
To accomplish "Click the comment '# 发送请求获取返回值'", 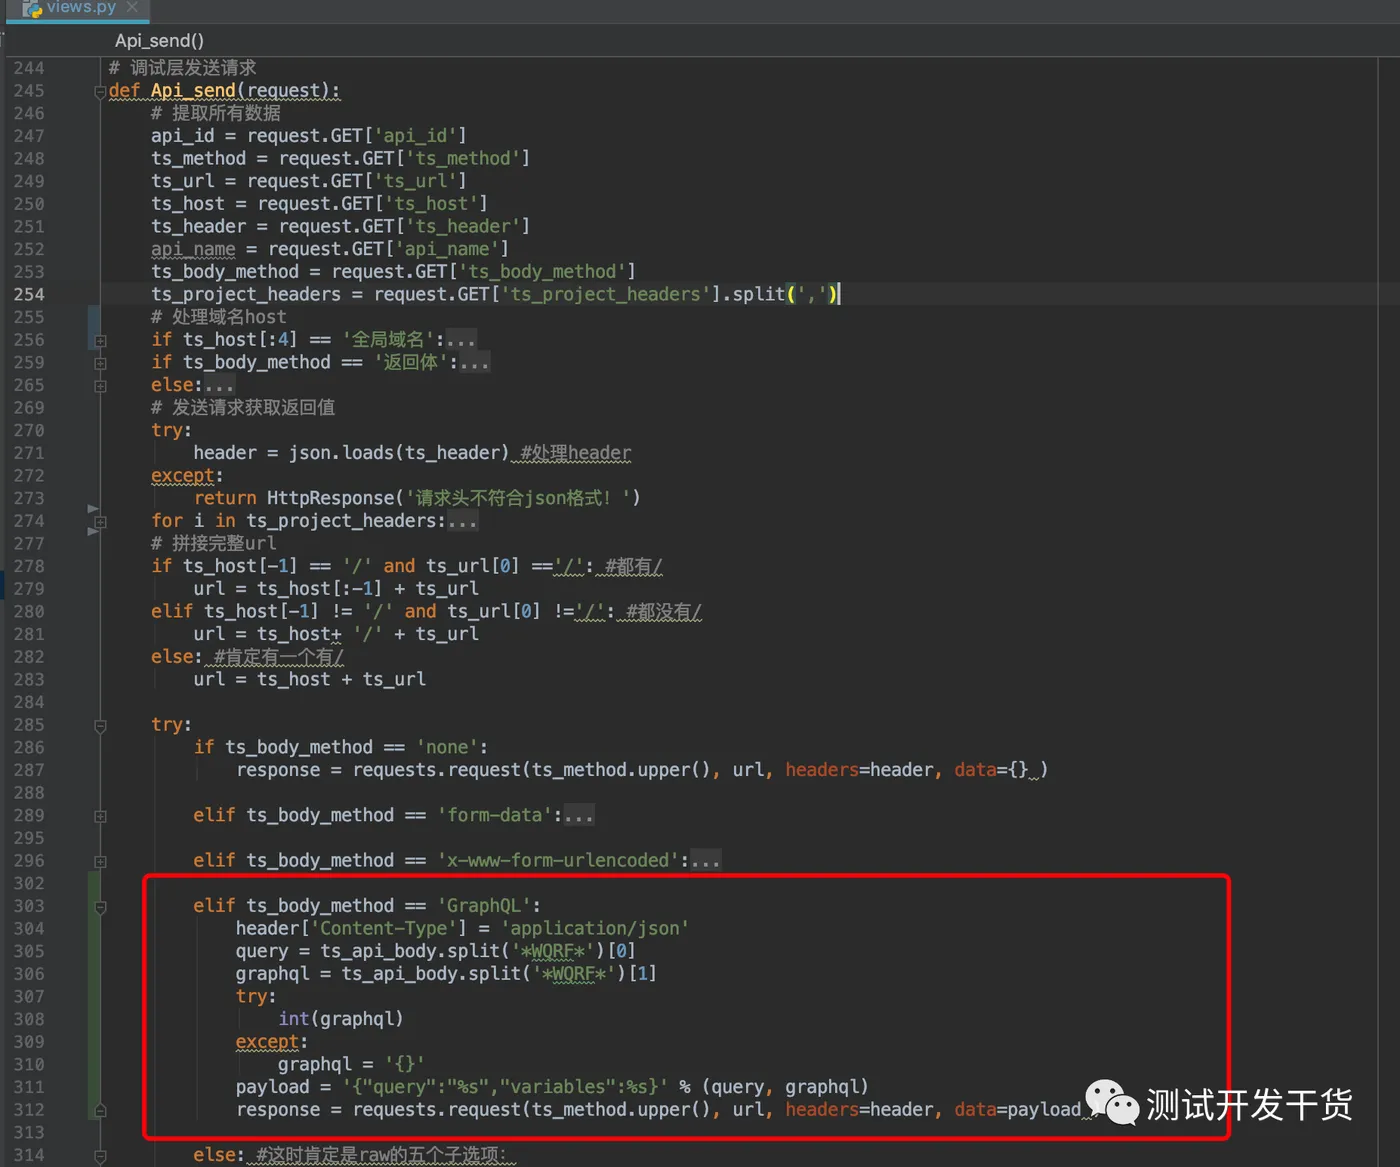I will point(243,407).
